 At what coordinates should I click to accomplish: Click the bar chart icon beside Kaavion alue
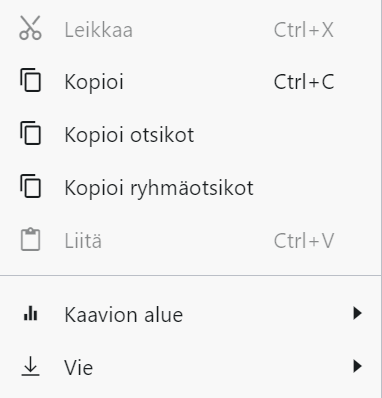(x=30, y=314)
